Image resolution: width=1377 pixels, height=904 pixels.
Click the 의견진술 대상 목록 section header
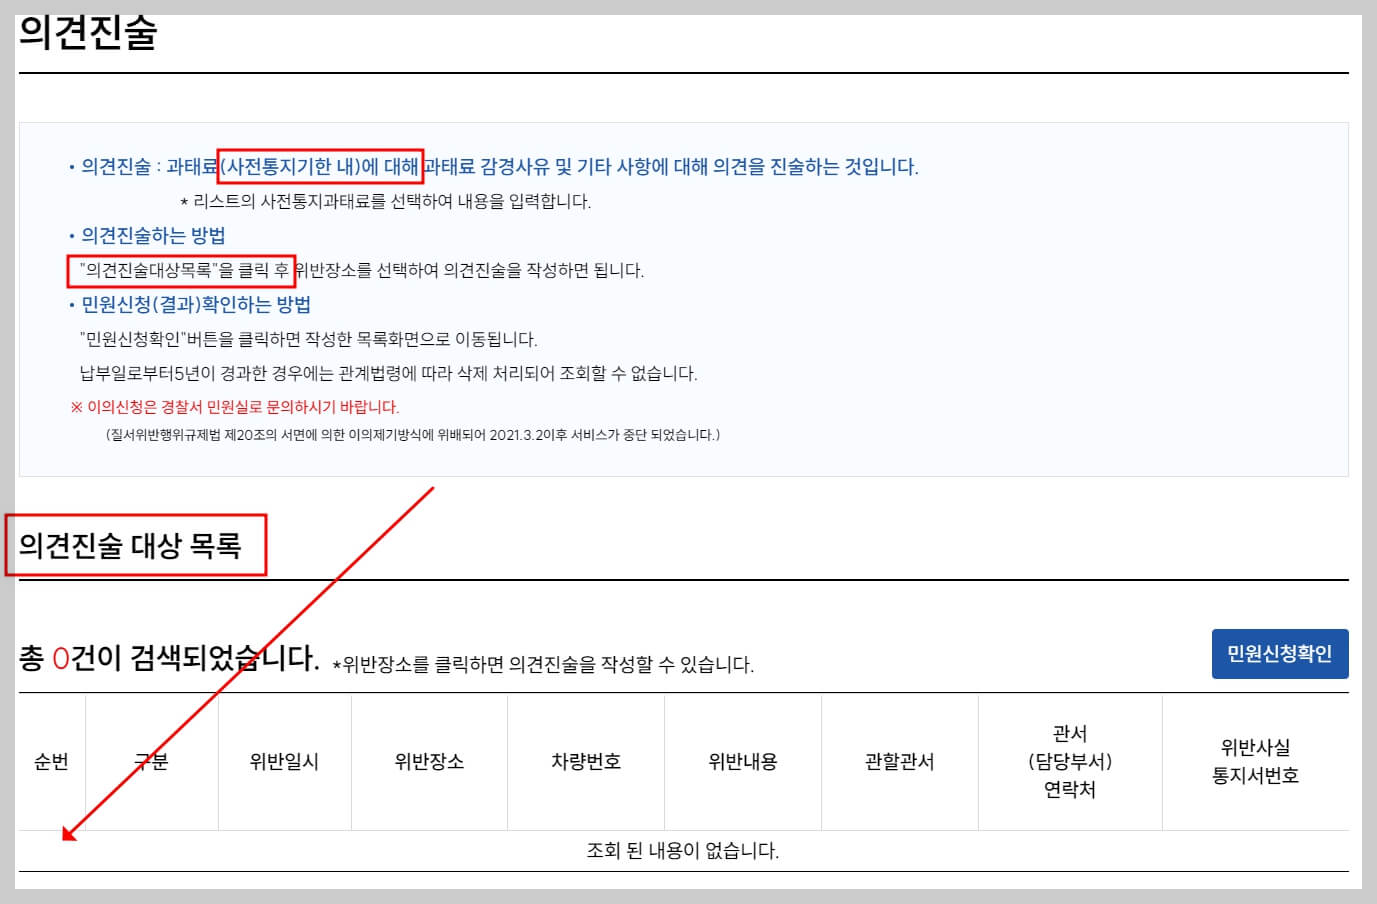click(138, 545)
